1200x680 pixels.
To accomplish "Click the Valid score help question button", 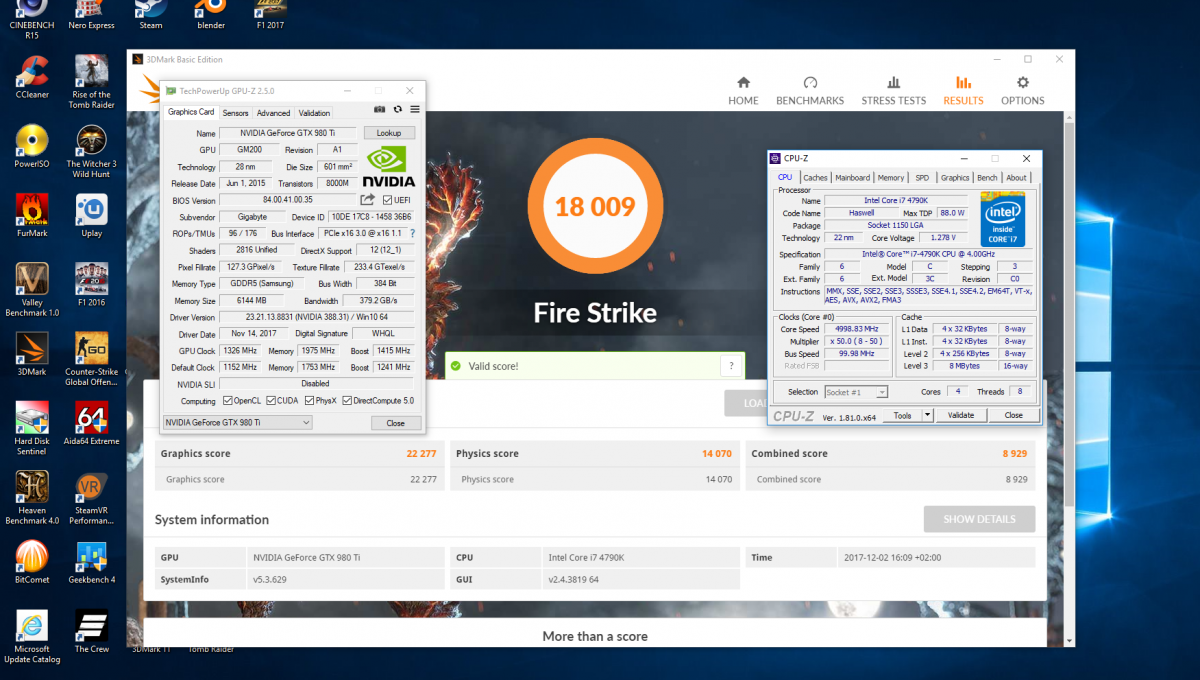I will coord(731,366).
